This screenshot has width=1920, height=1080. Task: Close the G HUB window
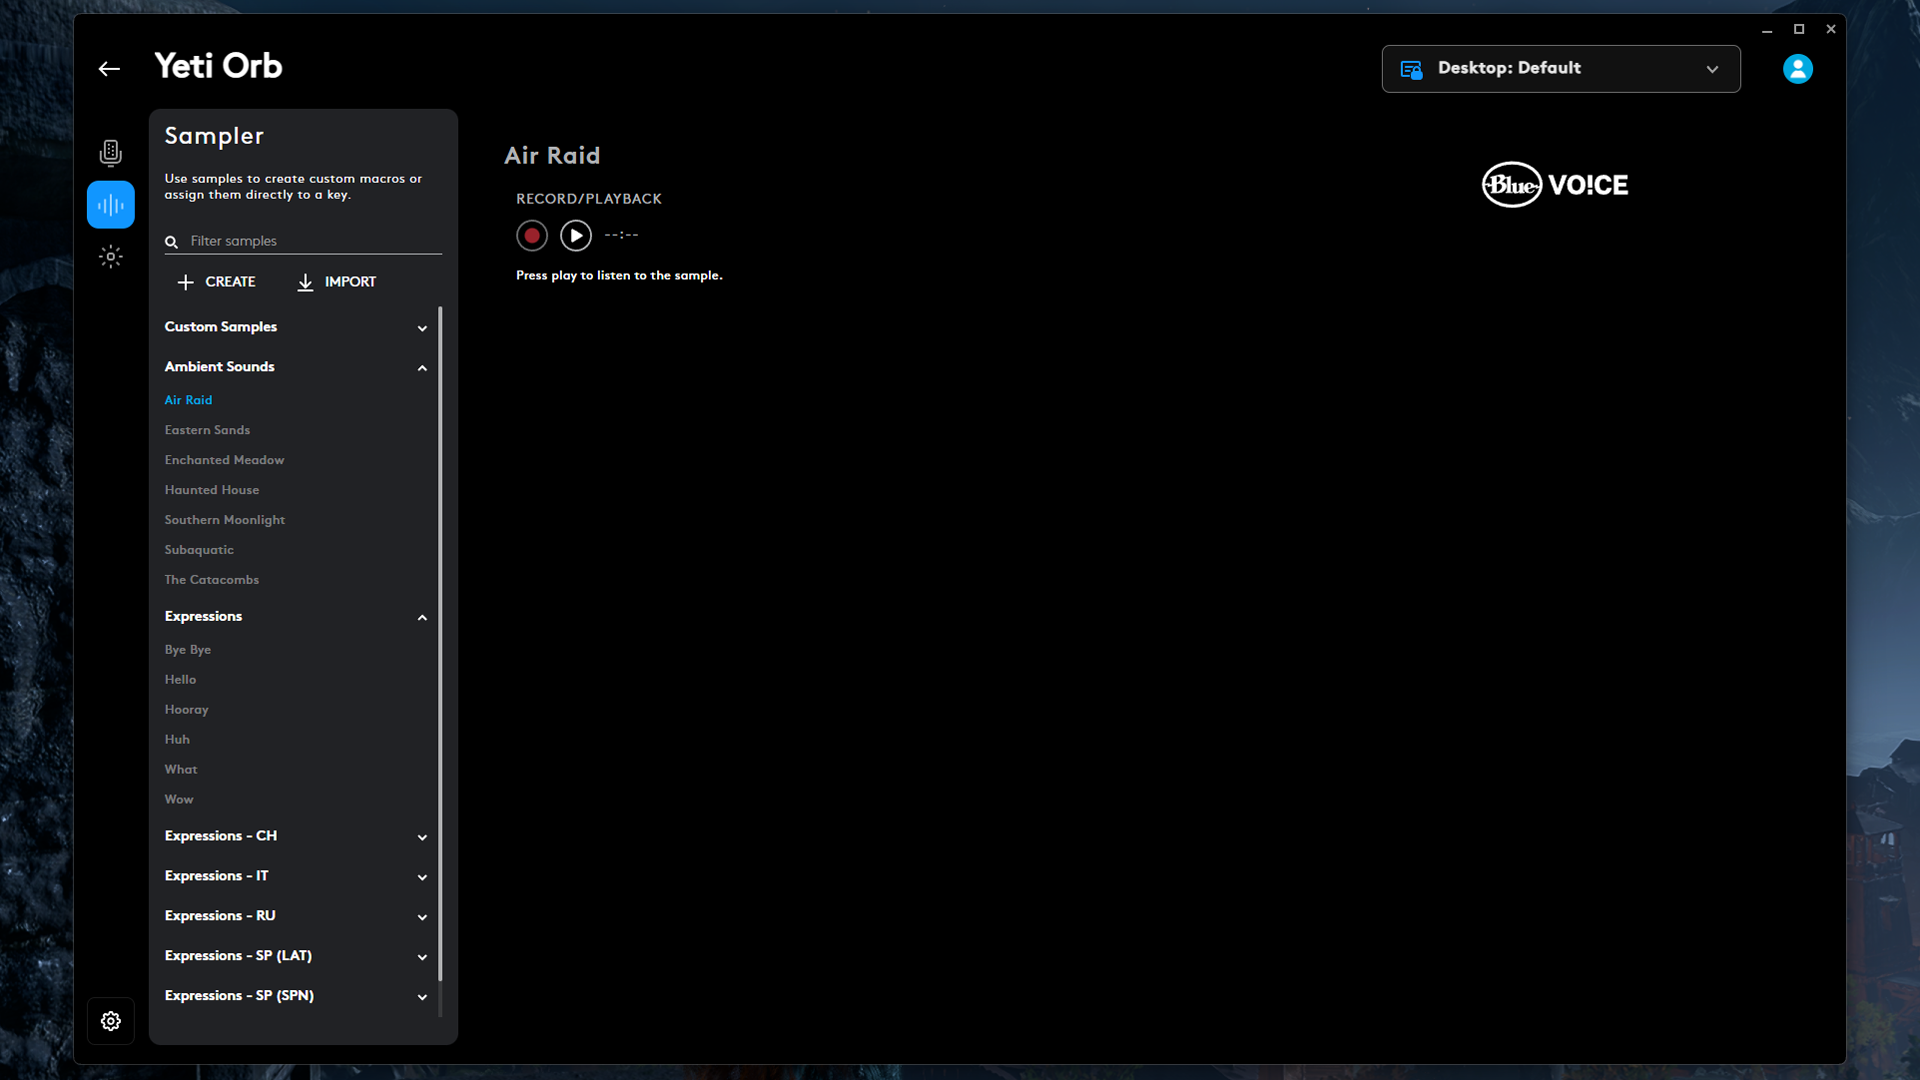coord(1831,29)
